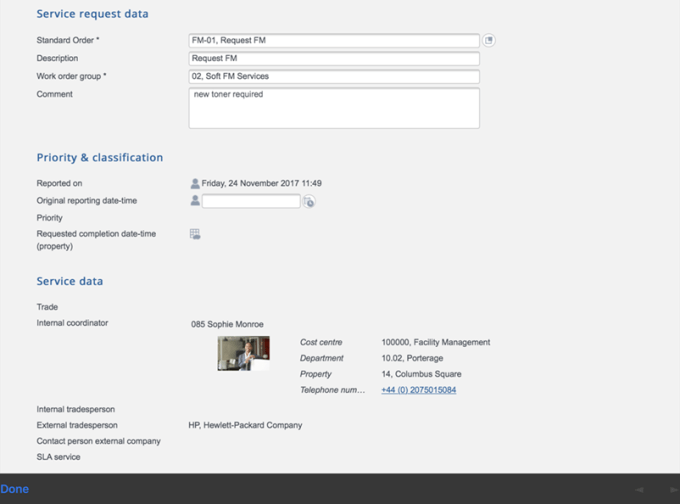
Task: Edit the Description field
Action: pos(334,59)
